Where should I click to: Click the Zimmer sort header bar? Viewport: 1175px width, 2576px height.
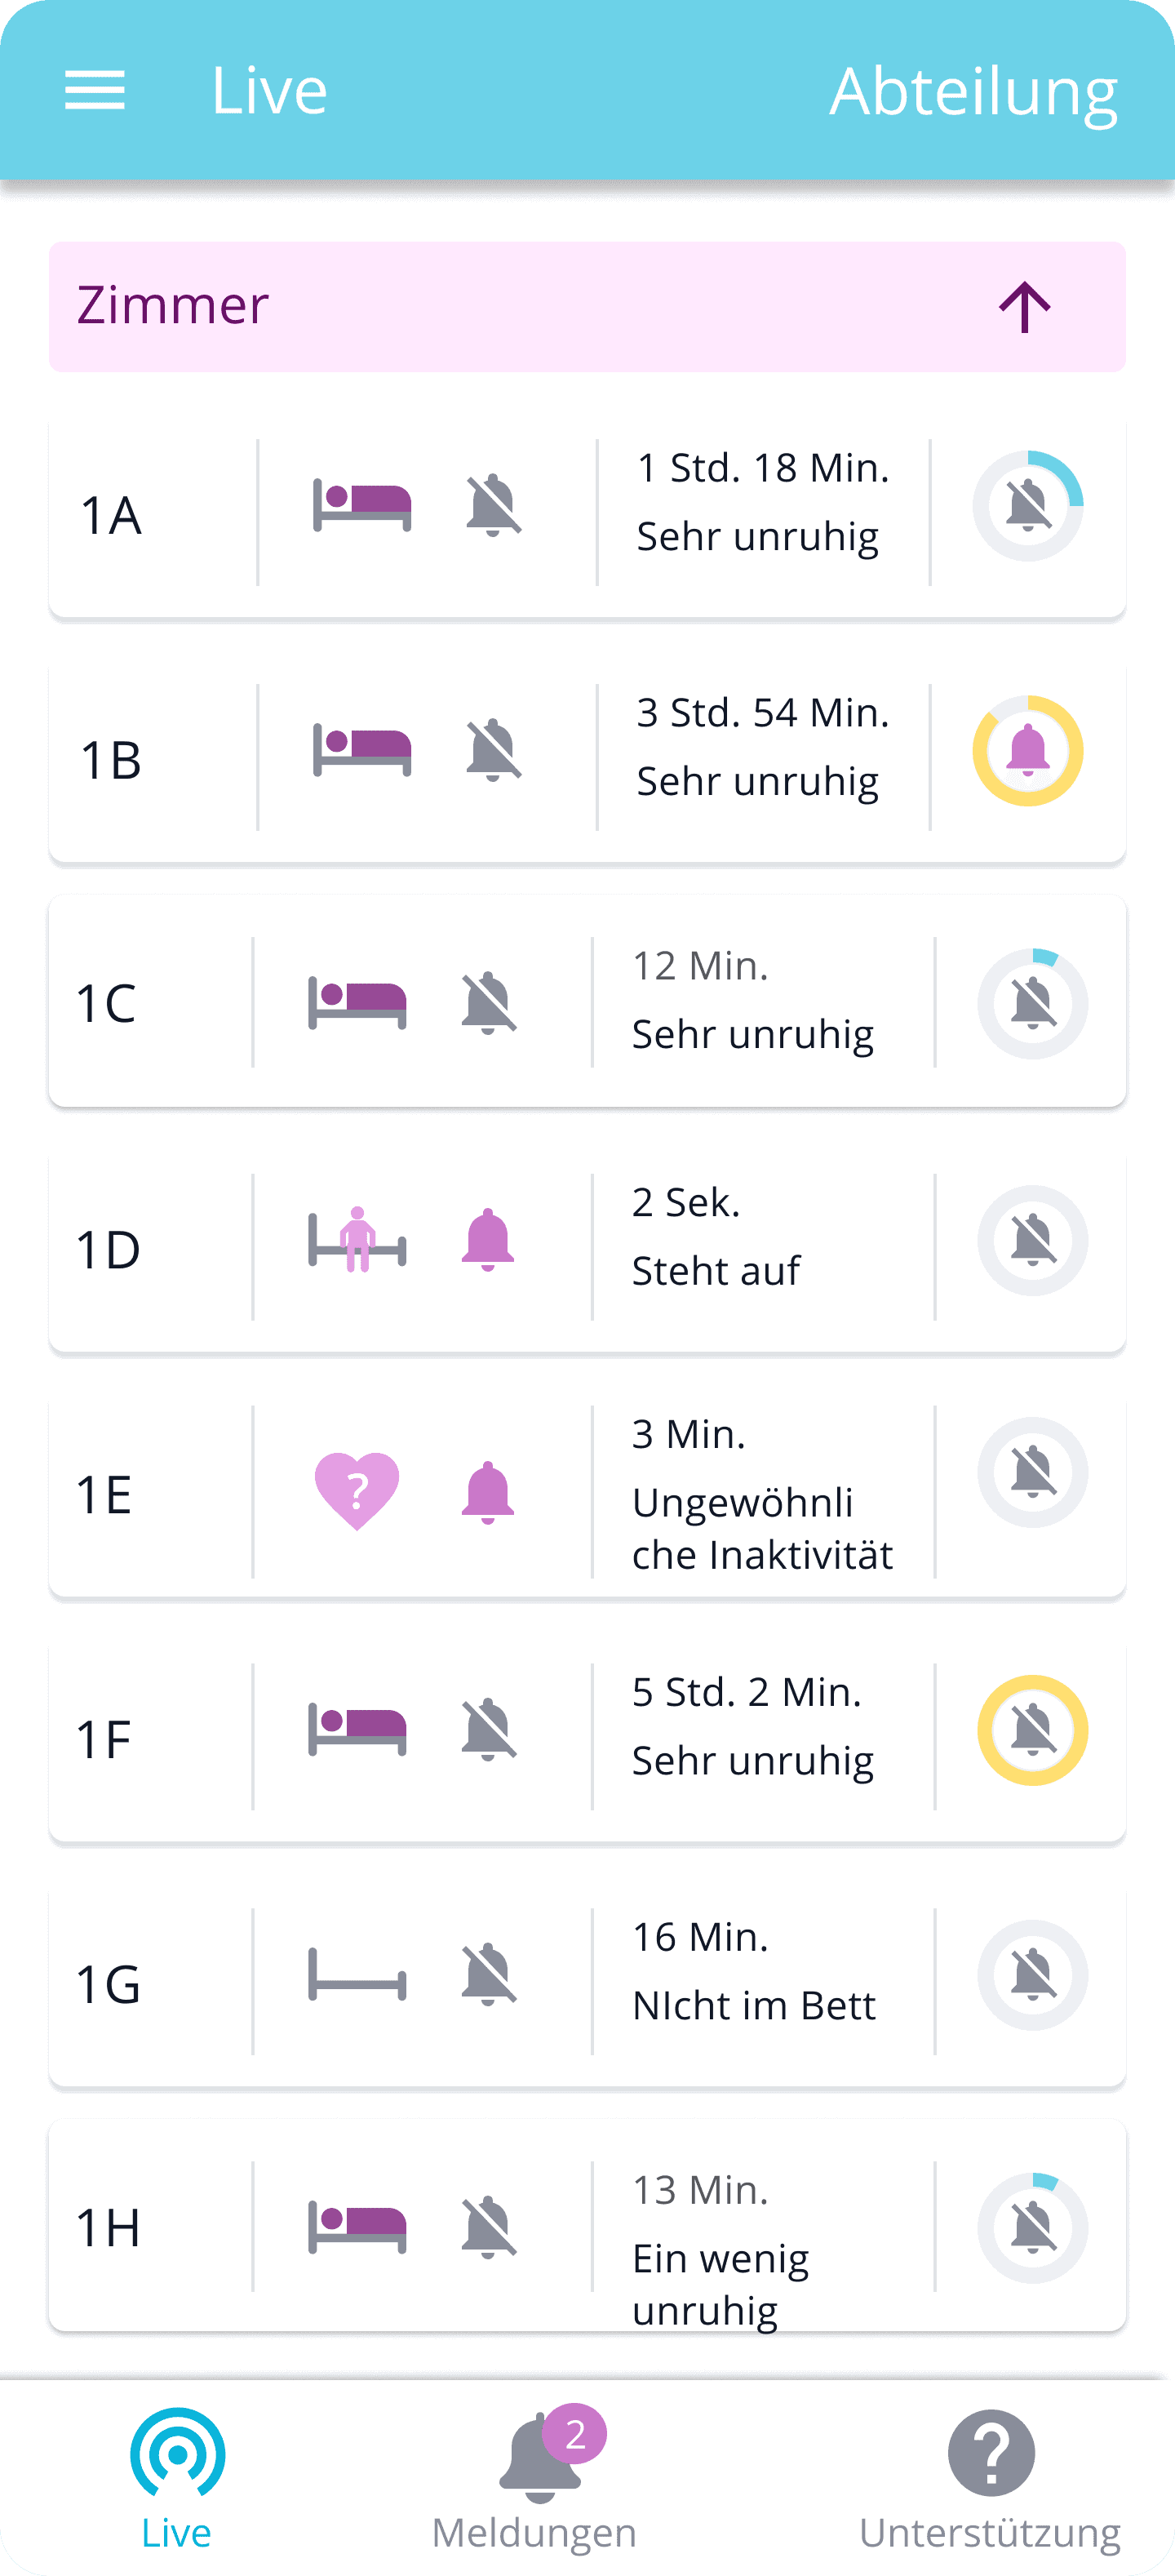pos(500,306)
